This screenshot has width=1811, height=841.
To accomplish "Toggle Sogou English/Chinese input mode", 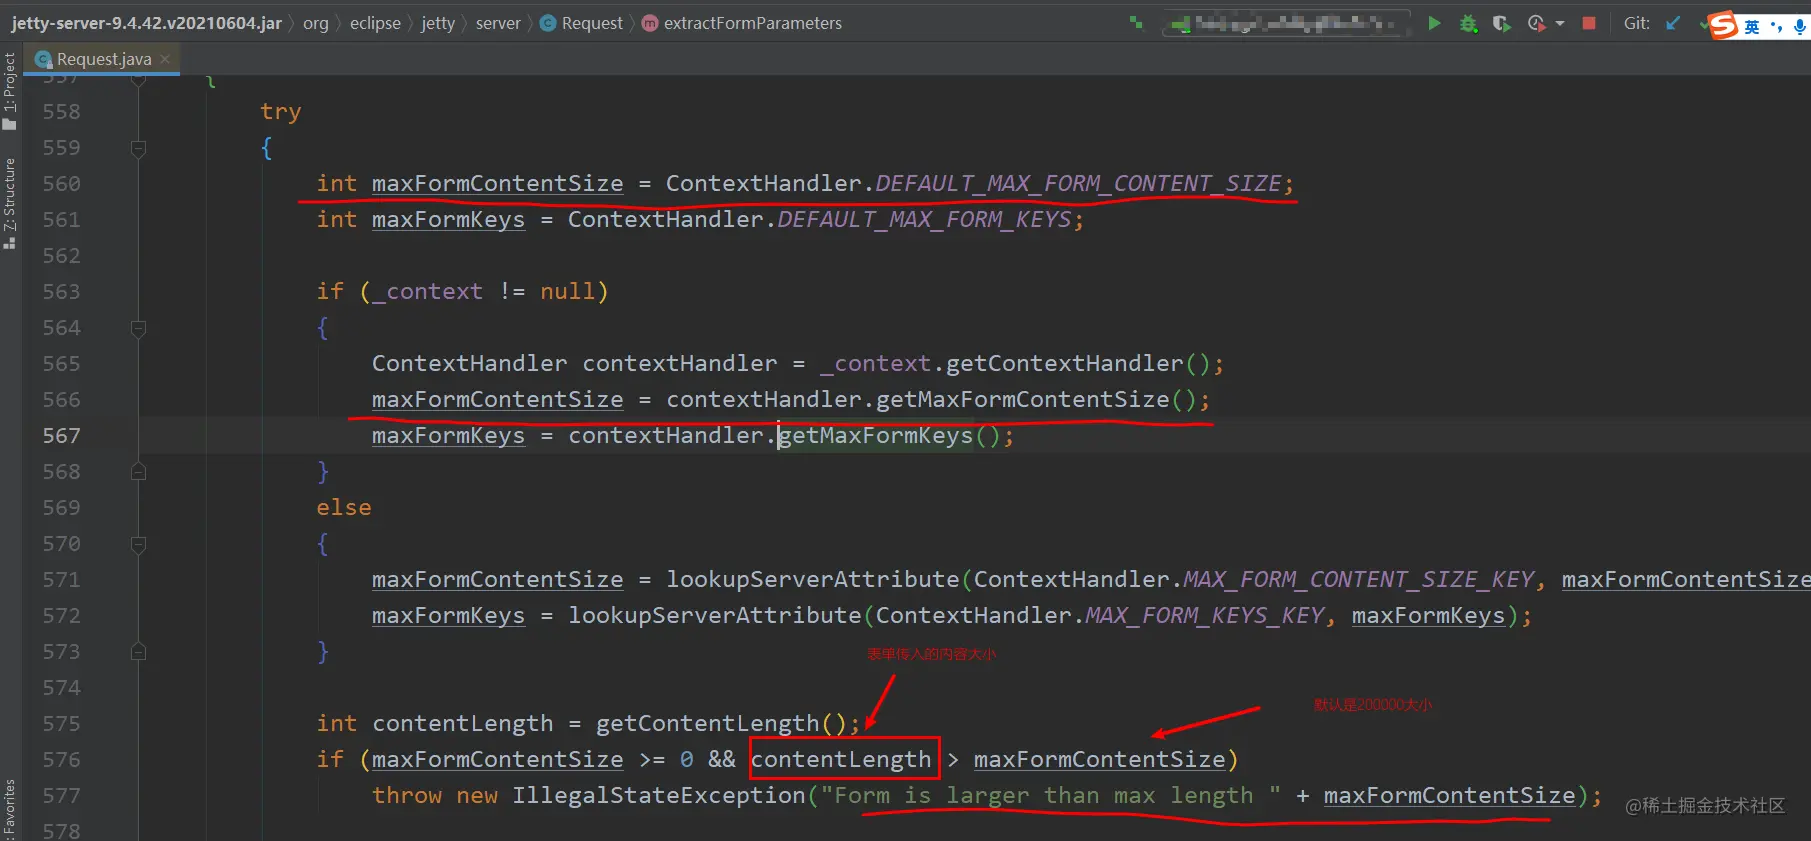I will [1752, 26].
